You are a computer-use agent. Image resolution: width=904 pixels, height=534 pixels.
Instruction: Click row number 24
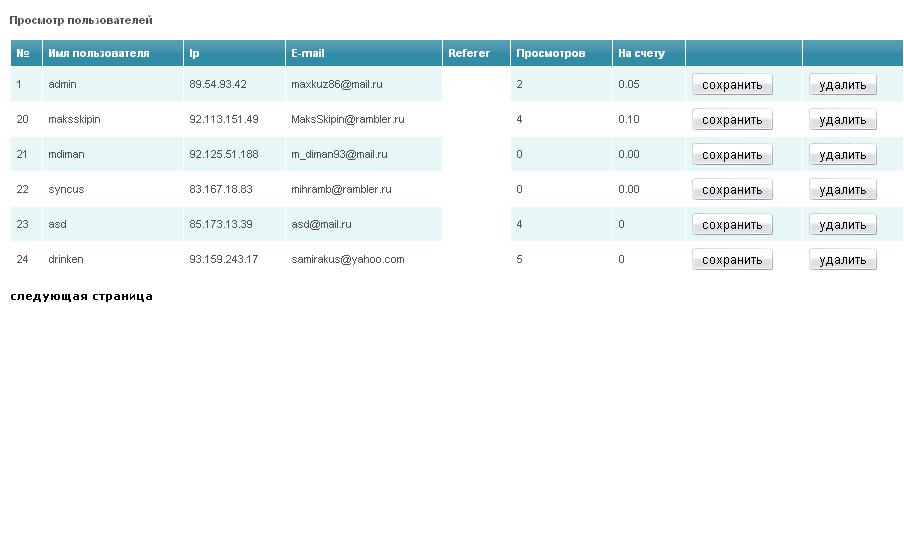[22, 259]
